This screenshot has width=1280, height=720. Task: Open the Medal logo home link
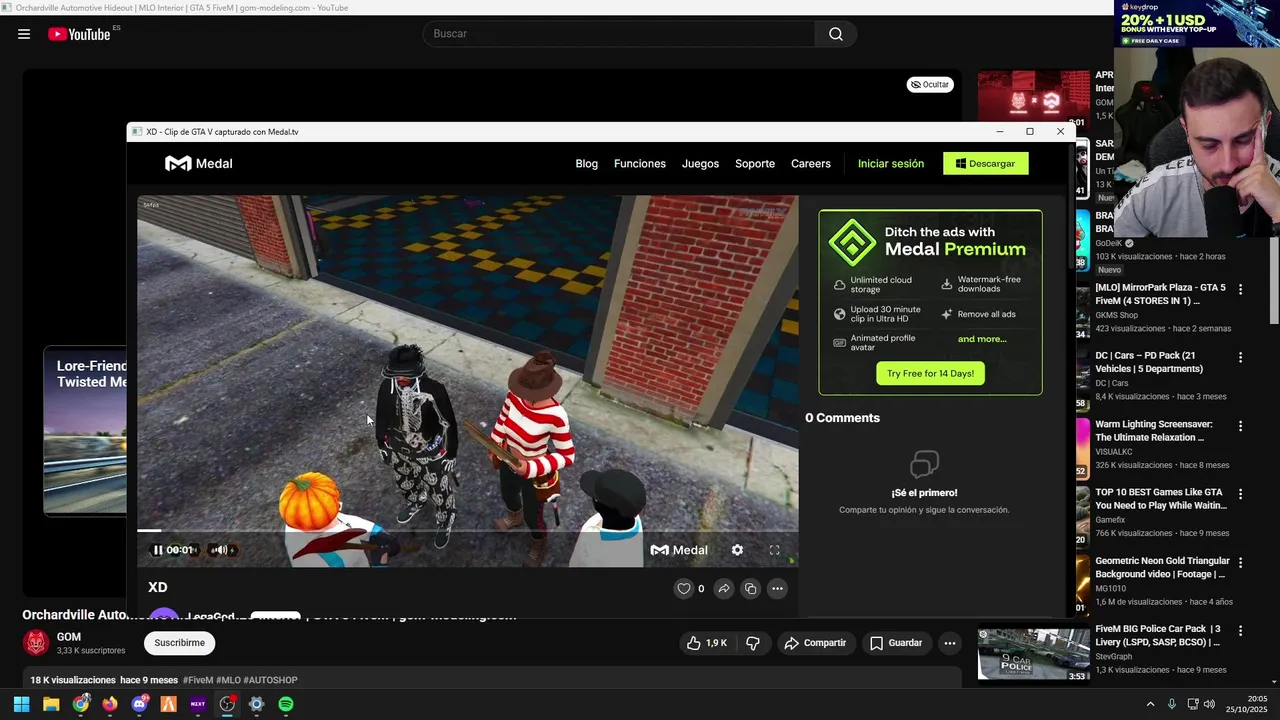(x=199, y=164)
